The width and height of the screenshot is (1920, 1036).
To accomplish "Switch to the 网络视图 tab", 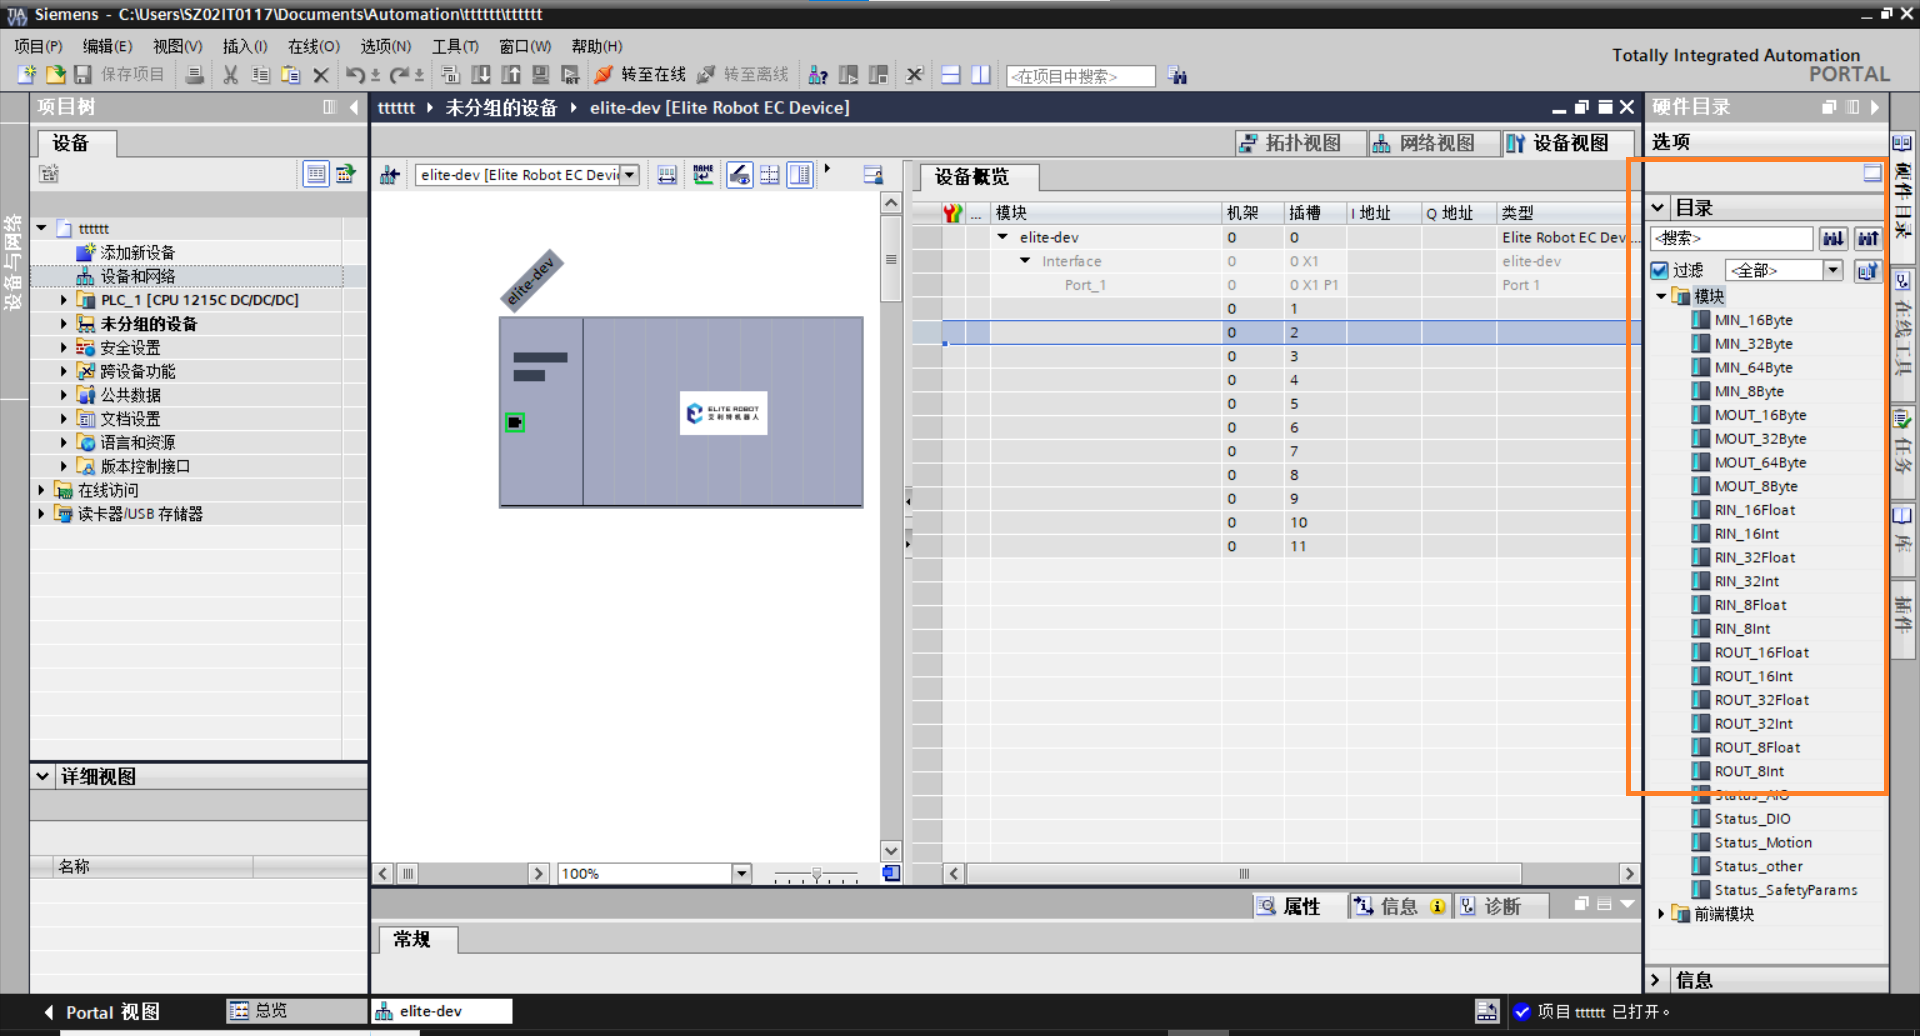I will [x=1424, y=143].
